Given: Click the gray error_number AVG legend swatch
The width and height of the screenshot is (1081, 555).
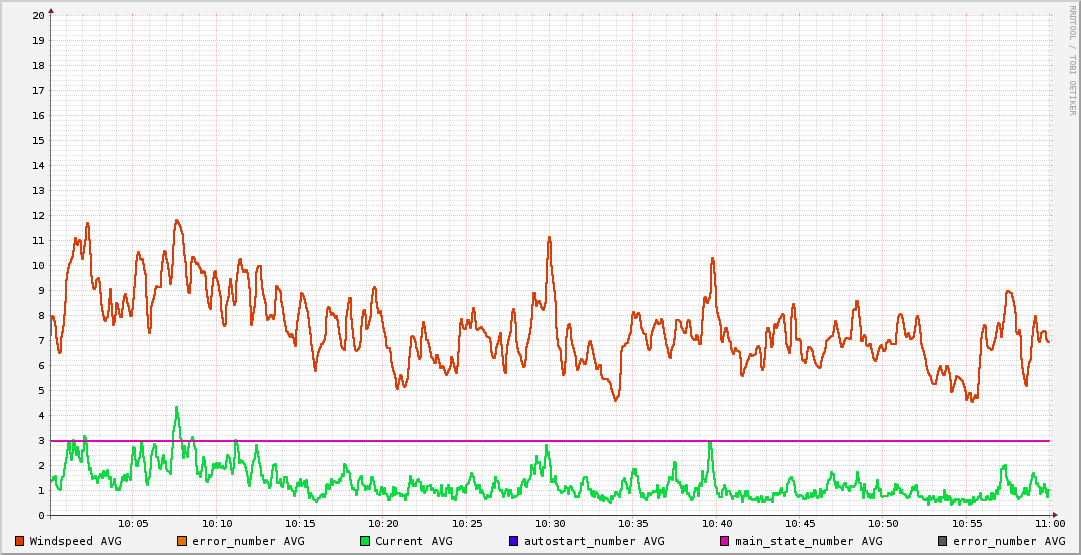Looking at the screenshot, I should click(x=943, y=541).
